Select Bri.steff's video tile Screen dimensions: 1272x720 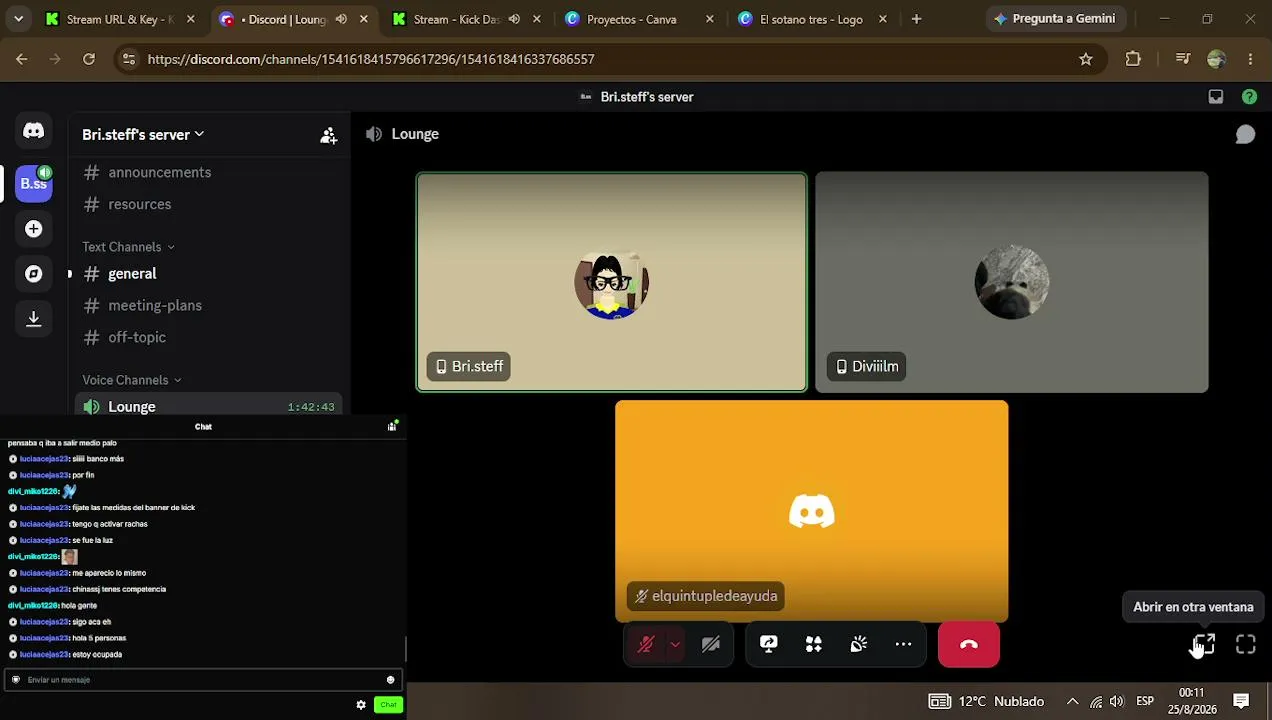pos(612,282)
